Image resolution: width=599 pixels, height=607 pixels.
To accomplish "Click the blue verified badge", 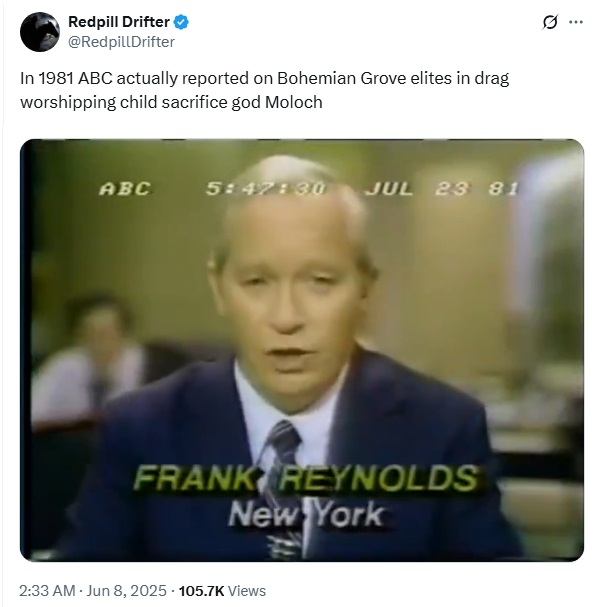I will [x=181, y=22].
